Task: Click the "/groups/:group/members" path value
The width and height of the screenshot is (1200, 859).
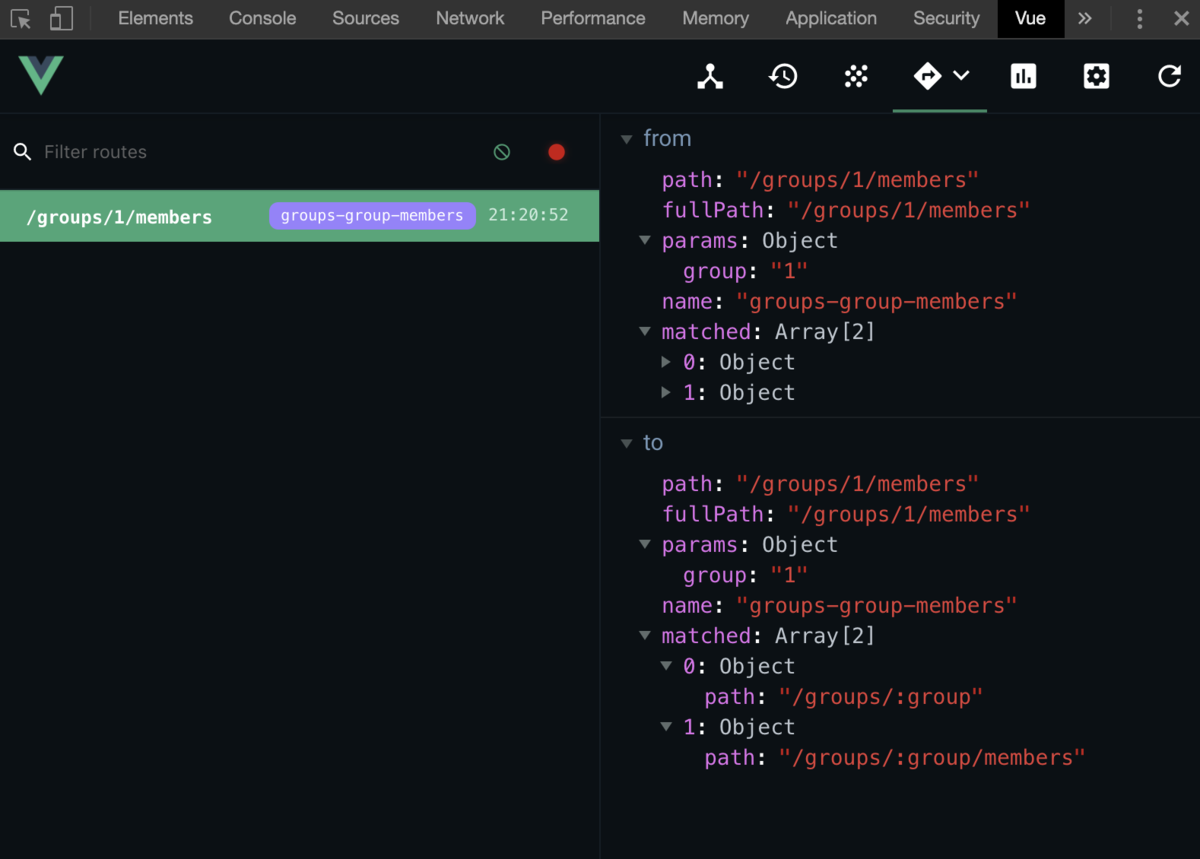Action: pos(932,758)
